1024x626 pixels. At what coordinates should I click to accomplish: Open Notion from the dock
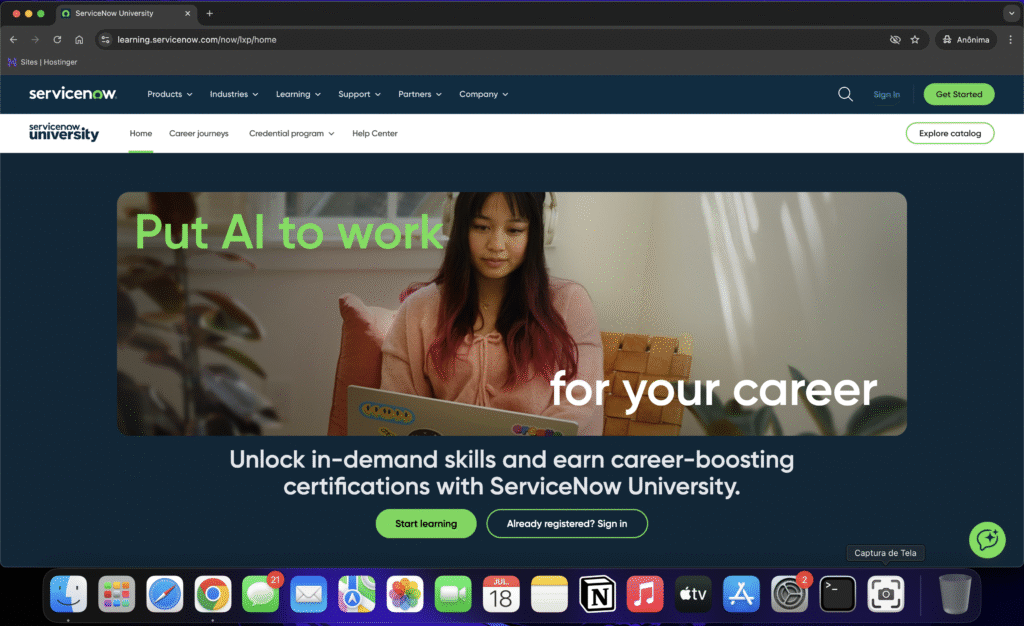click(x=597, y=594)
